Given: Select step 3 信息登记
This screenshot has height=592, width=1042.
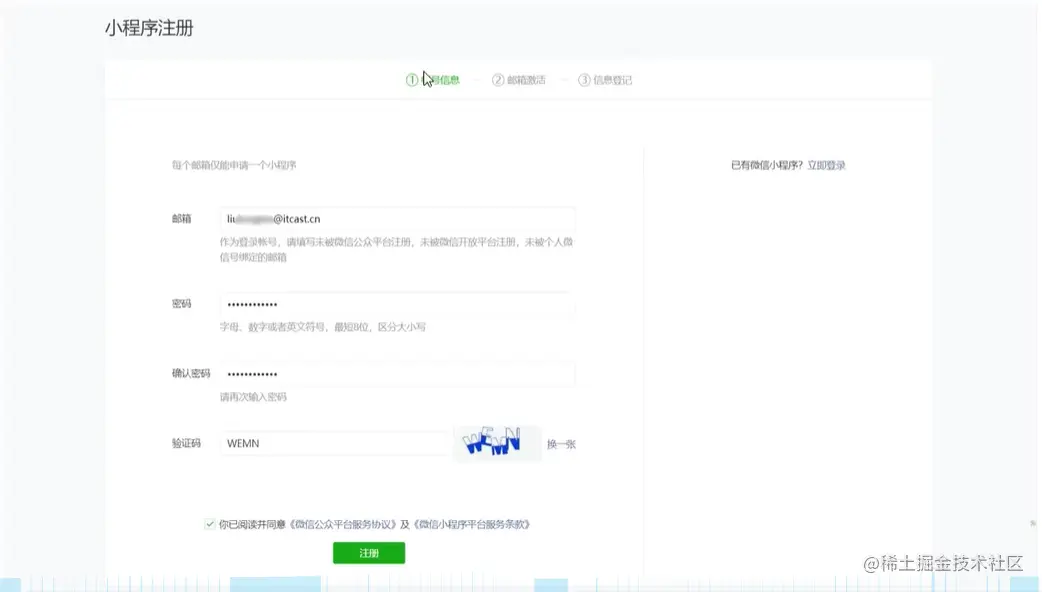Looking at the screenshot, I should 605,80.
